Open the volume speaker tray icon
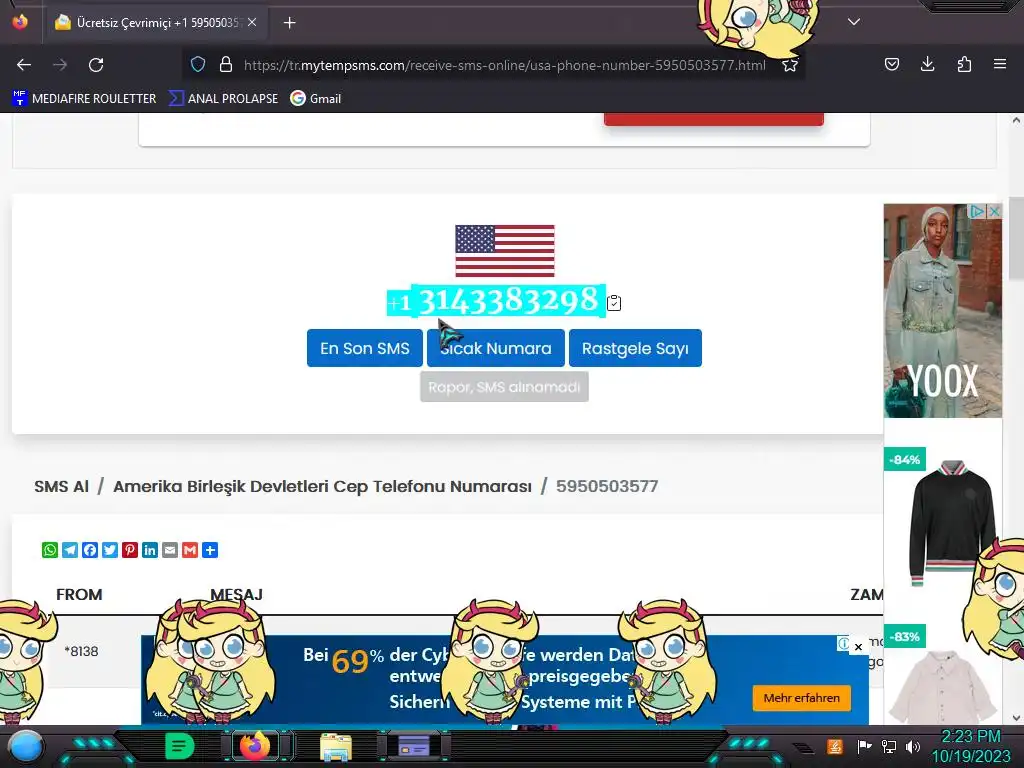Screen dimensions: 1024x768 [913, 746]
